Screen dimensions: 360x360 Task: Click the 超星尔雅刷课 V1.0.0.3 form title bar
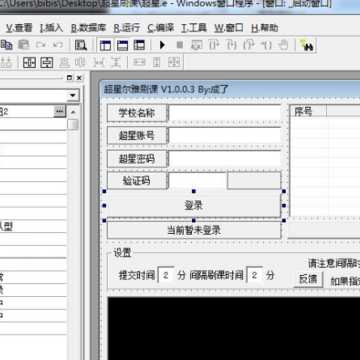(230, 89)
